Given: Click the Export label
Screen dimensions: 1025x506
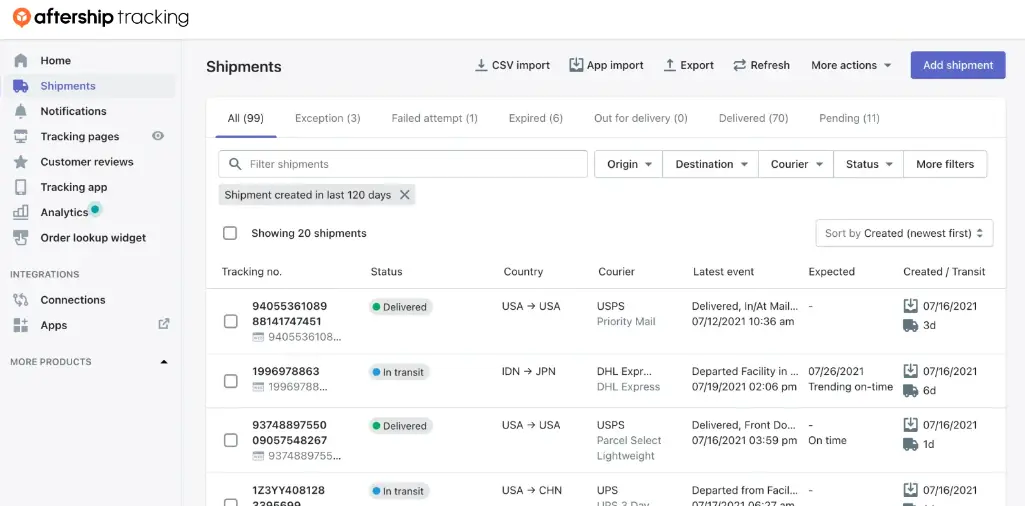Looking at the screenshot, I should 697,65.
